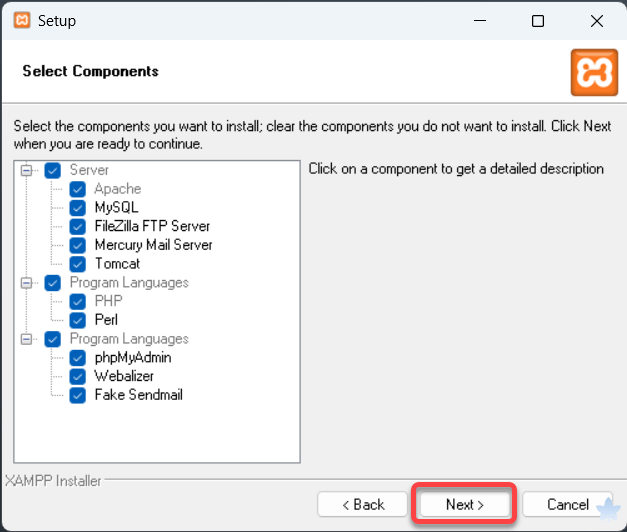Click the Apache label text
Image resolution: width=627 pixels, height=532 pixels.
point(118,189)
